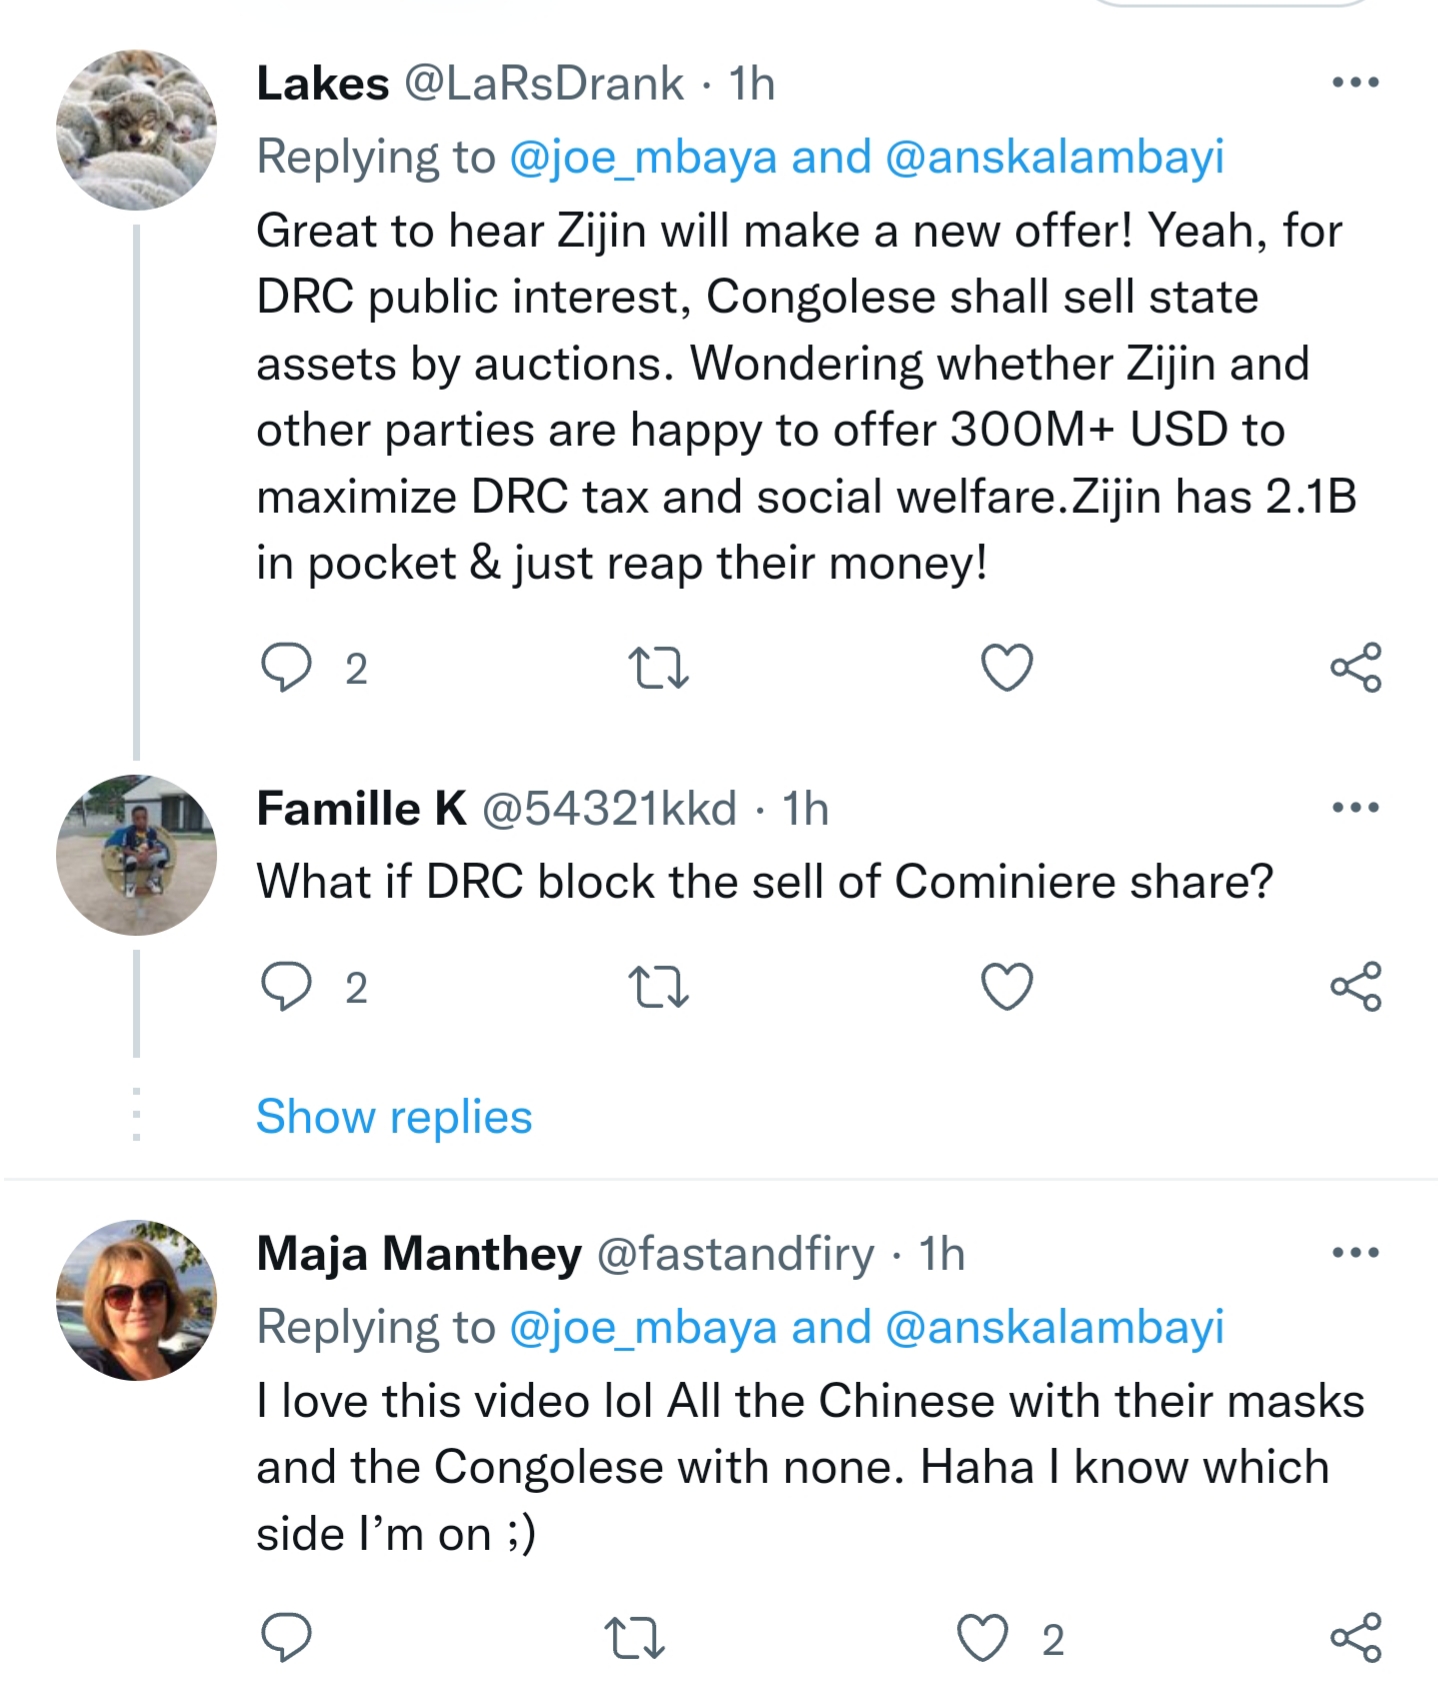Expand hidden replies with Show replies
The image size is (1438, 1706).
pos(394,1116)
